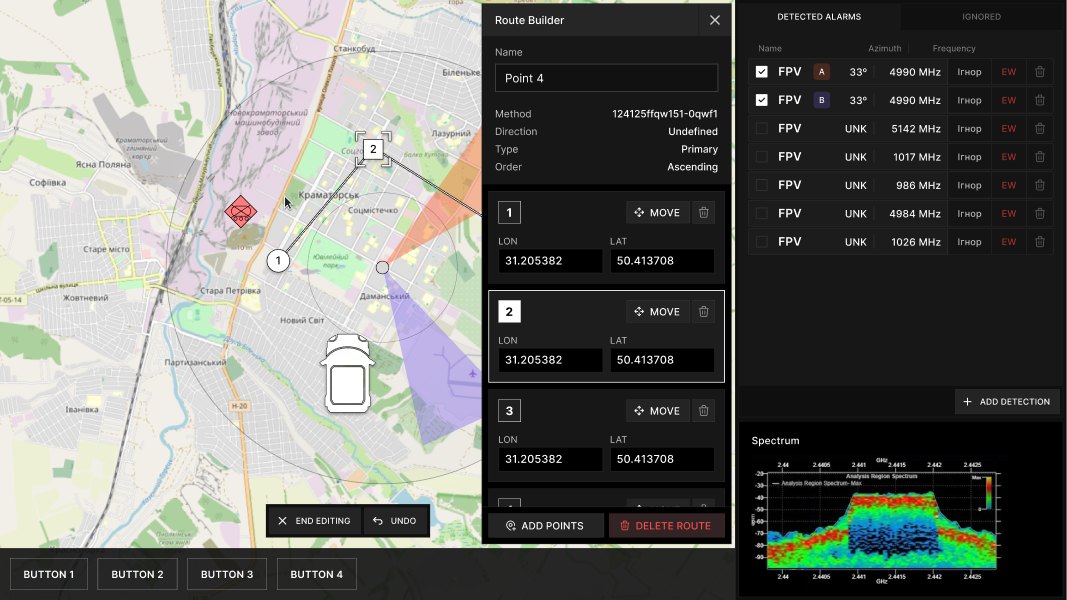The width and height of the screenshot is (1067, 600).
Task: Edit point 2 LON value field
Action: coord(550,360)
